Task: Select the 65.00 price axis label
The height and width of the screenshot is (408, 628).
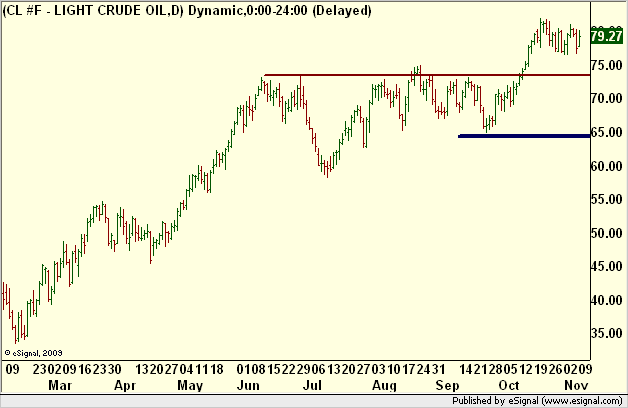Action: (x=607, y=132)
